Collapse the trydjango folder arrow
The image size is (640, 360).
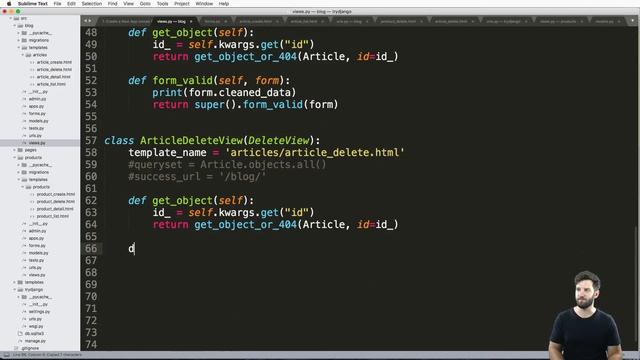(14, 290)
